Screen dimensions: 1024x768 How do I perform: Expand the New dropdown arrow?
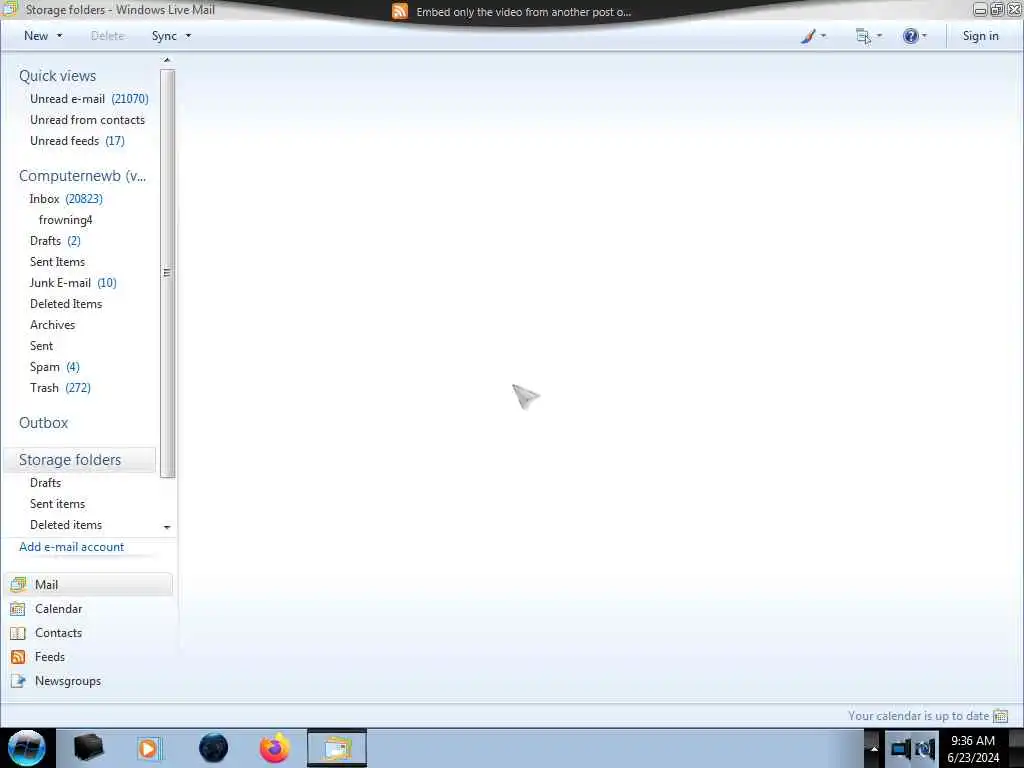59,36
